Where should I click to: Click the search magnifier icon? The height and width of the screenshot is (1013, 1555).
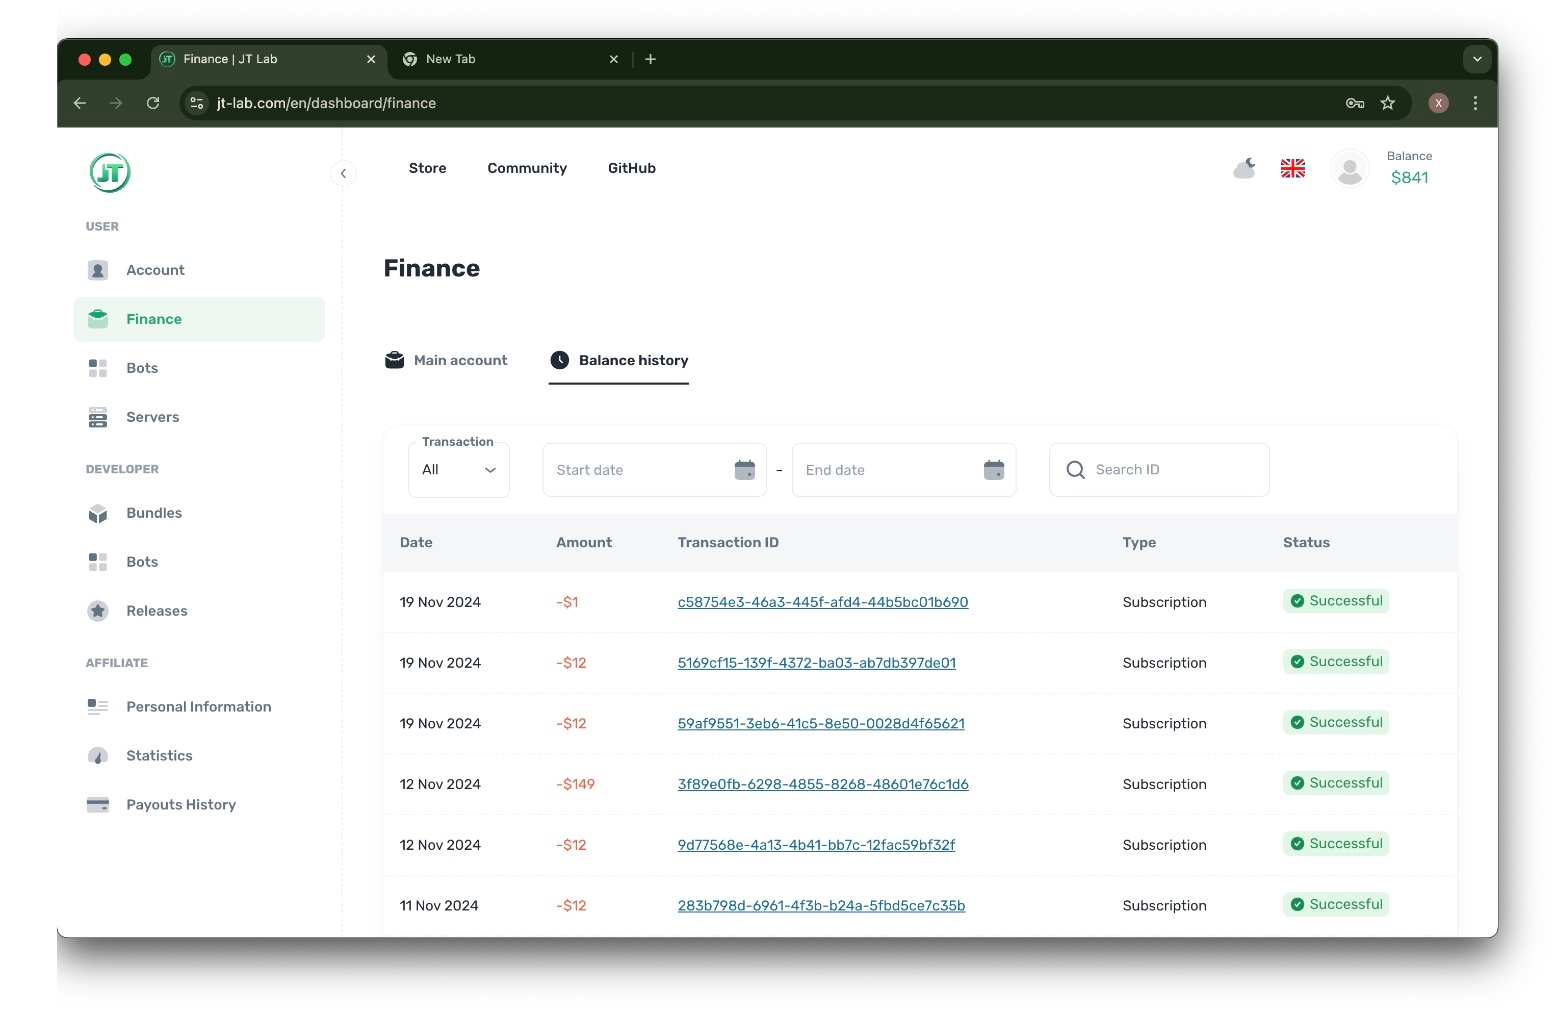tap(1076, 470)
